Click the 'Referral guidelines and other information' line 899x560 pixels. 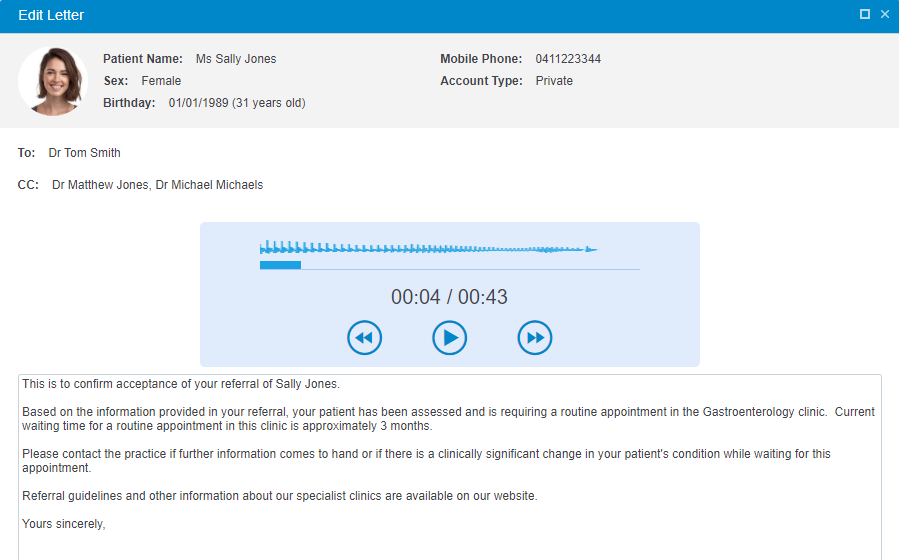click(280, 496)
